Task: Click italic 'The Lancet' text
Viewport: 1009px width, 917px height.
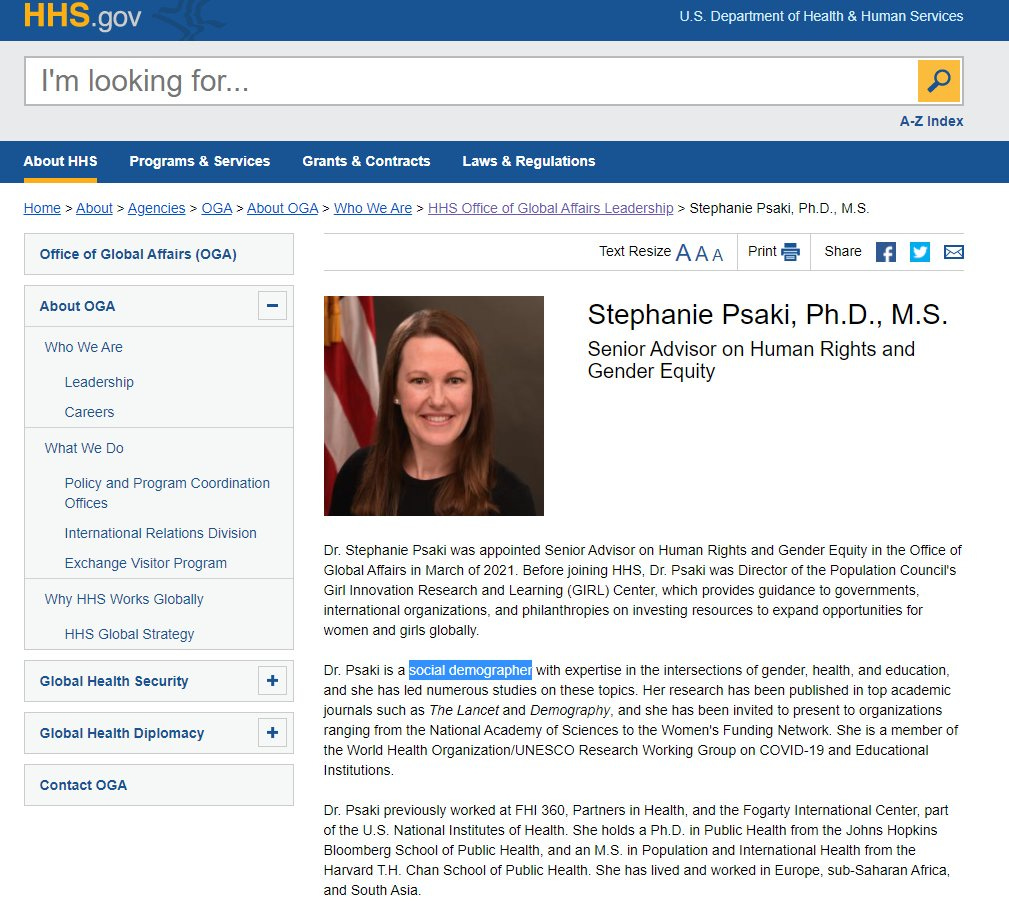Action: click(464, 710)
